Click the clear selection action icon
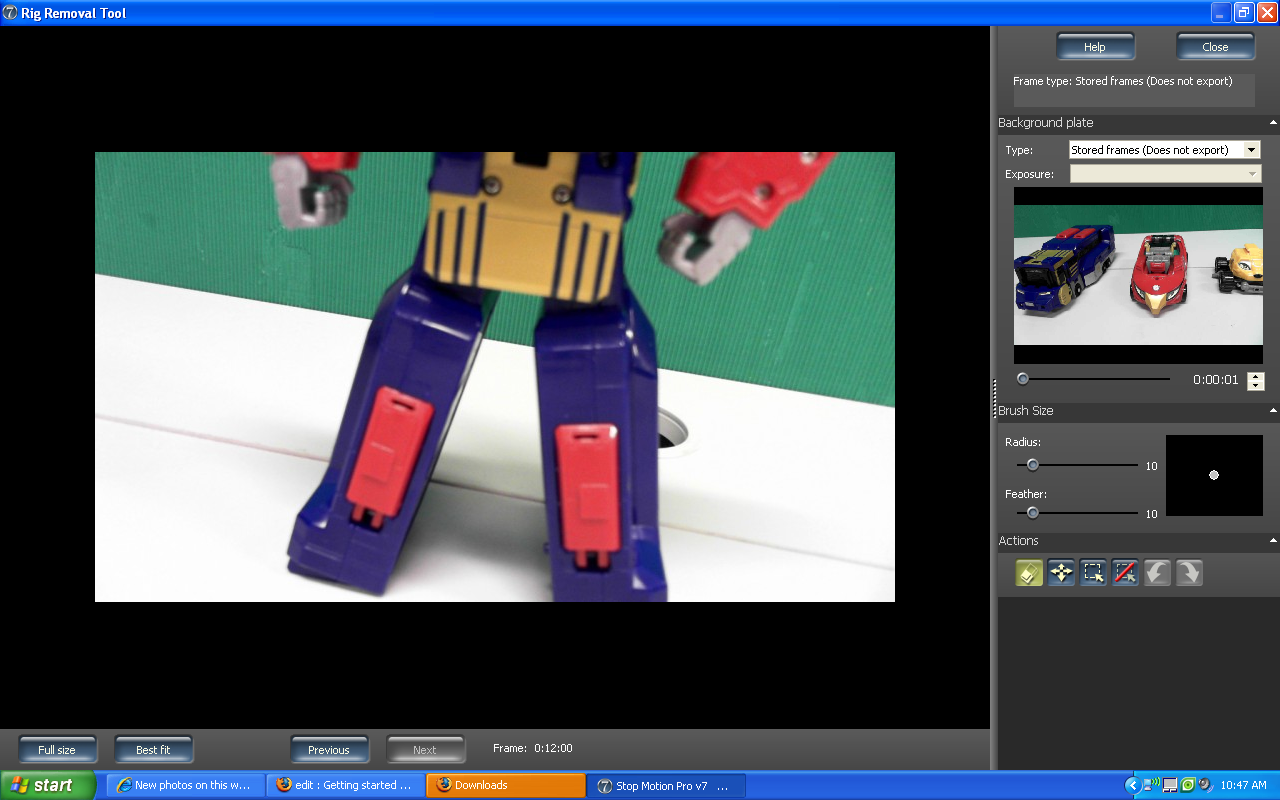The width and height of the screenshot is (1280, 800). pyautogui.click(x=1125, y=573)
